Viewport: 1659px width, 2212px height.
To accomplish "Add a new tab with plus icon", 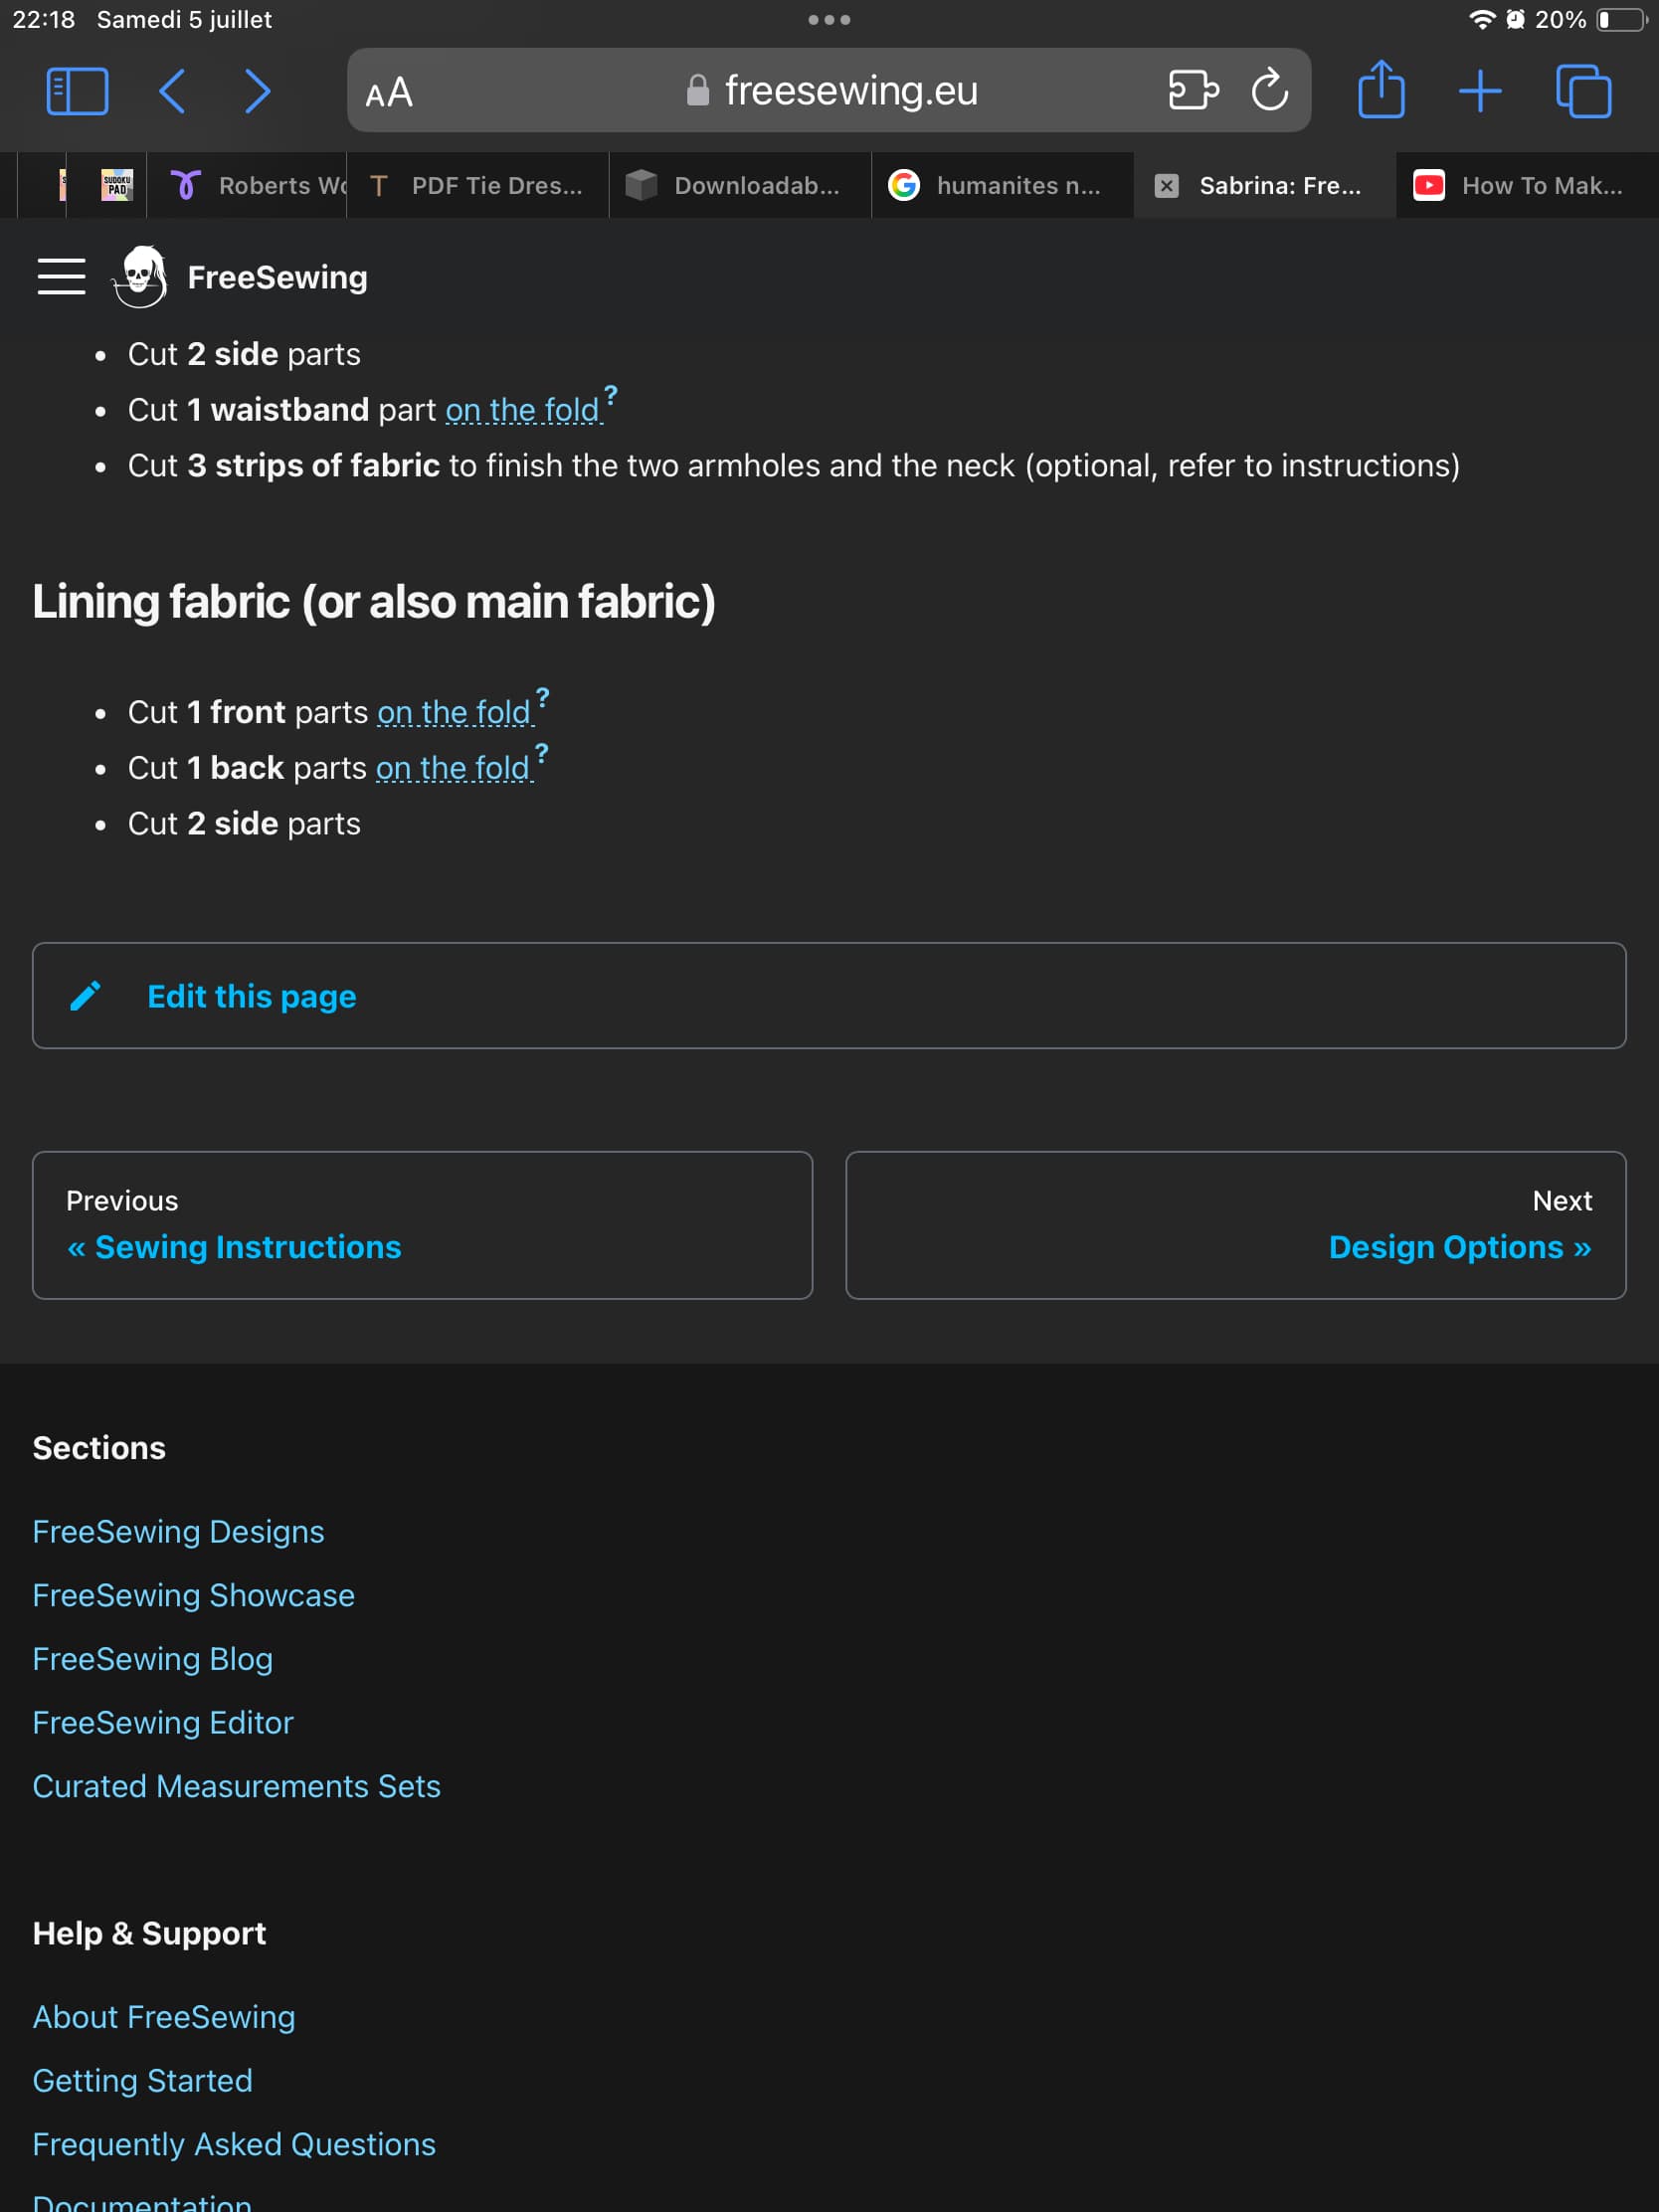I will pos(1480,91).
